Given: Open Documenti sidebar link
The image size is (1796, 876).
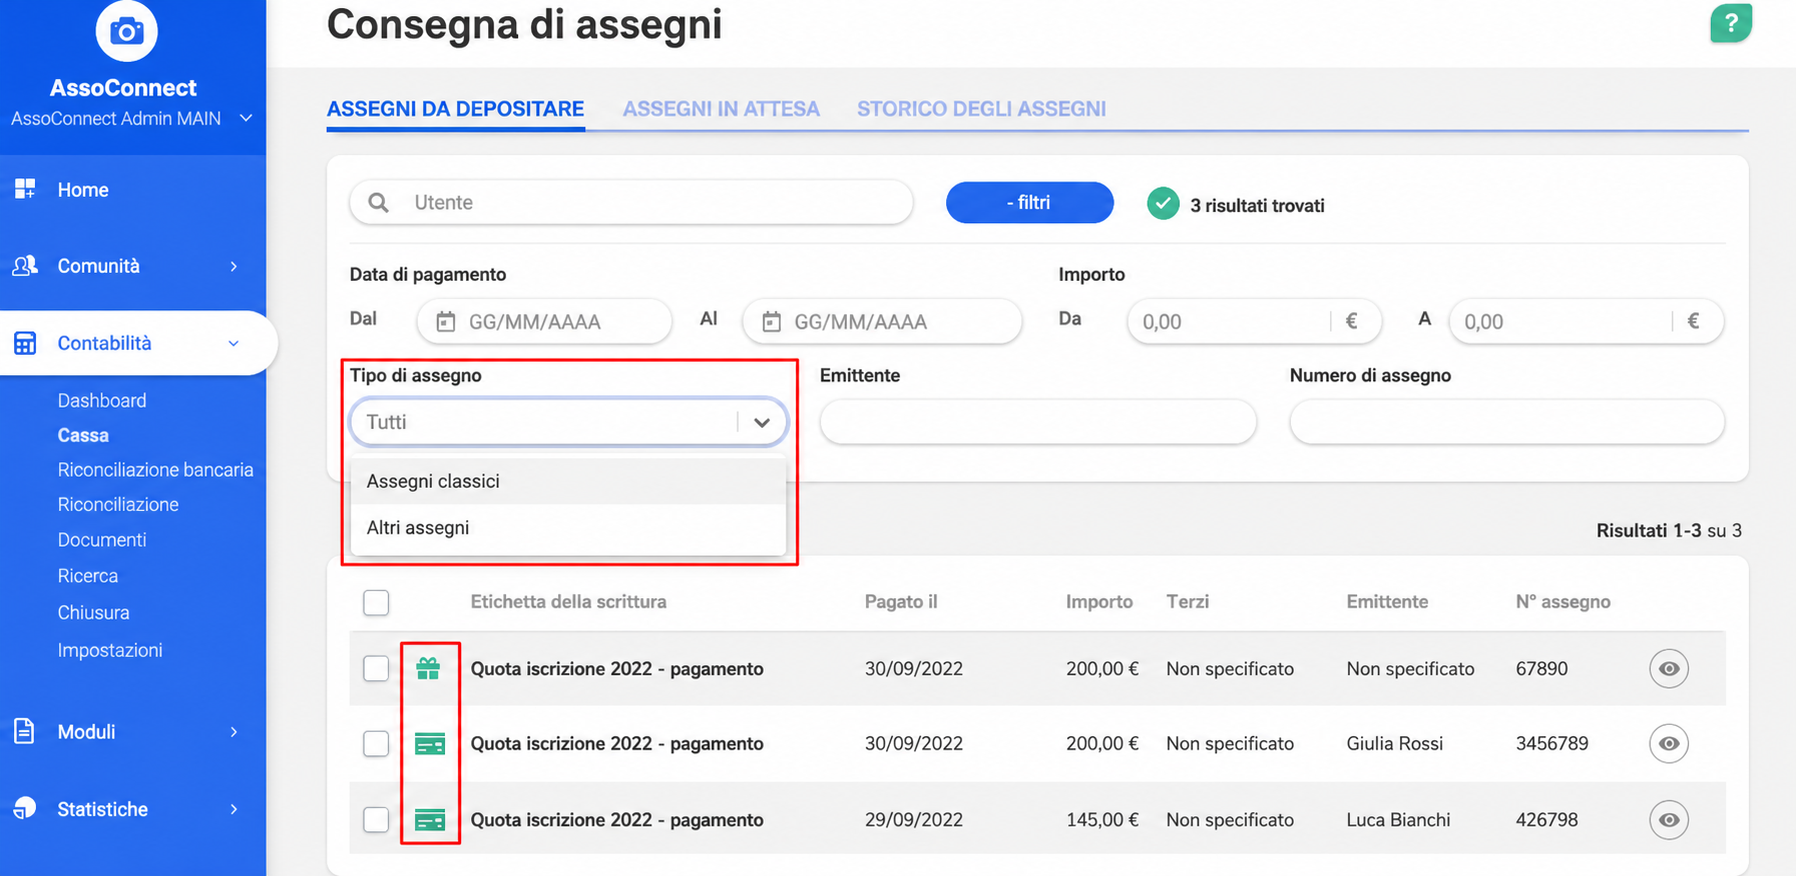Looking at the screenshot, I should click(102, 539).
